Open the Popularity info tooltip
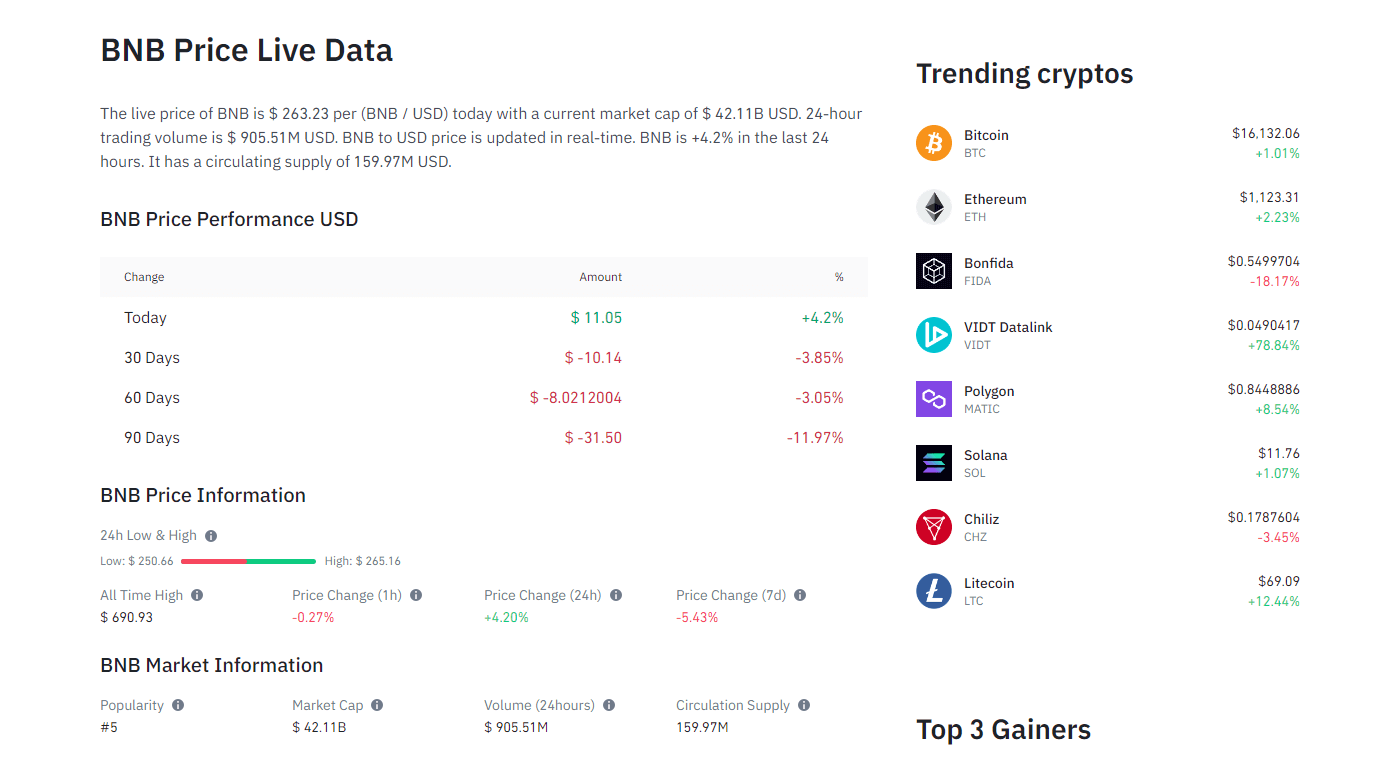 179,705
